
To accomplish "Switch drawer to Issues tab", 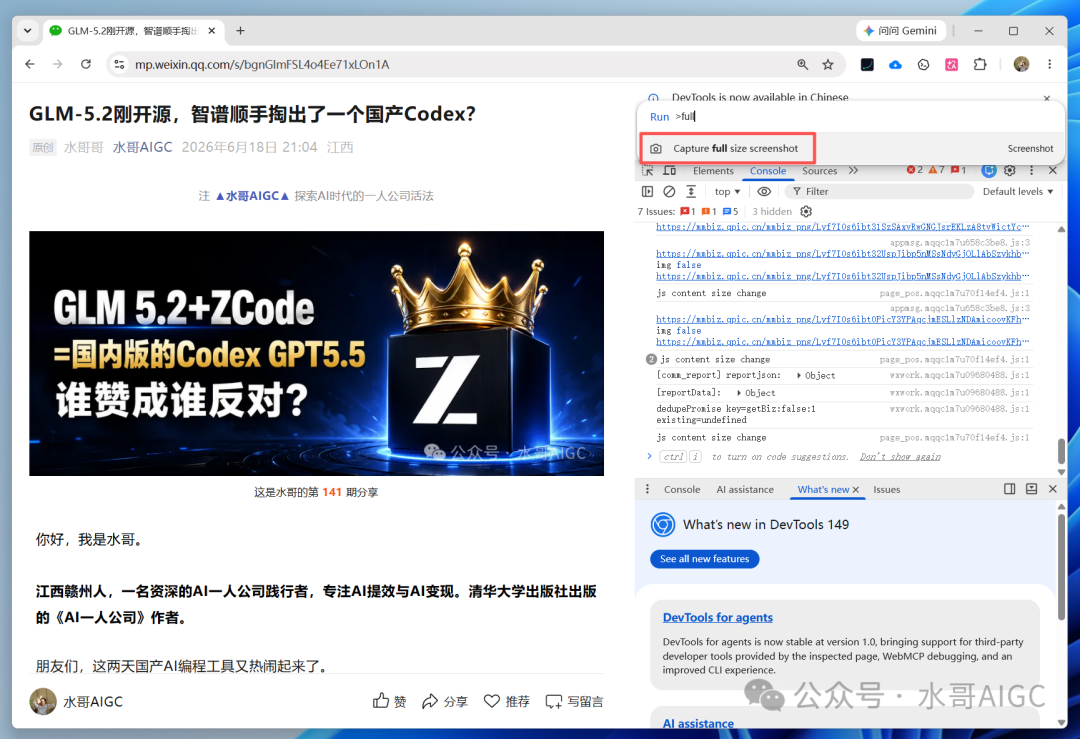I will tap(886, 490).
